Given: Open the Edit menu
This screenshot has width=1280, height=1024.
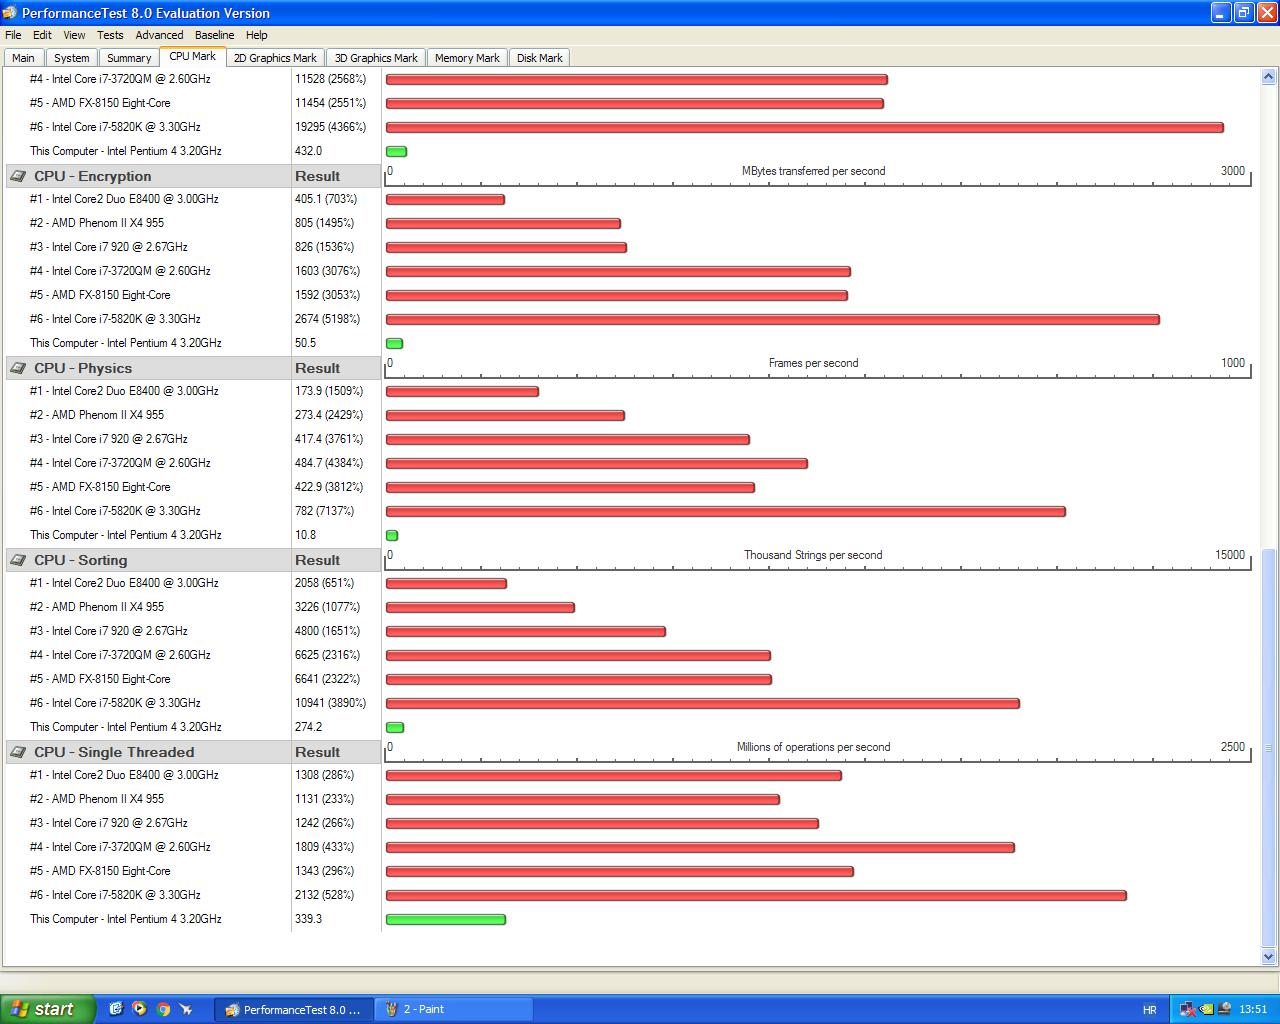Looking at the screenshot, I should point(42,35).
